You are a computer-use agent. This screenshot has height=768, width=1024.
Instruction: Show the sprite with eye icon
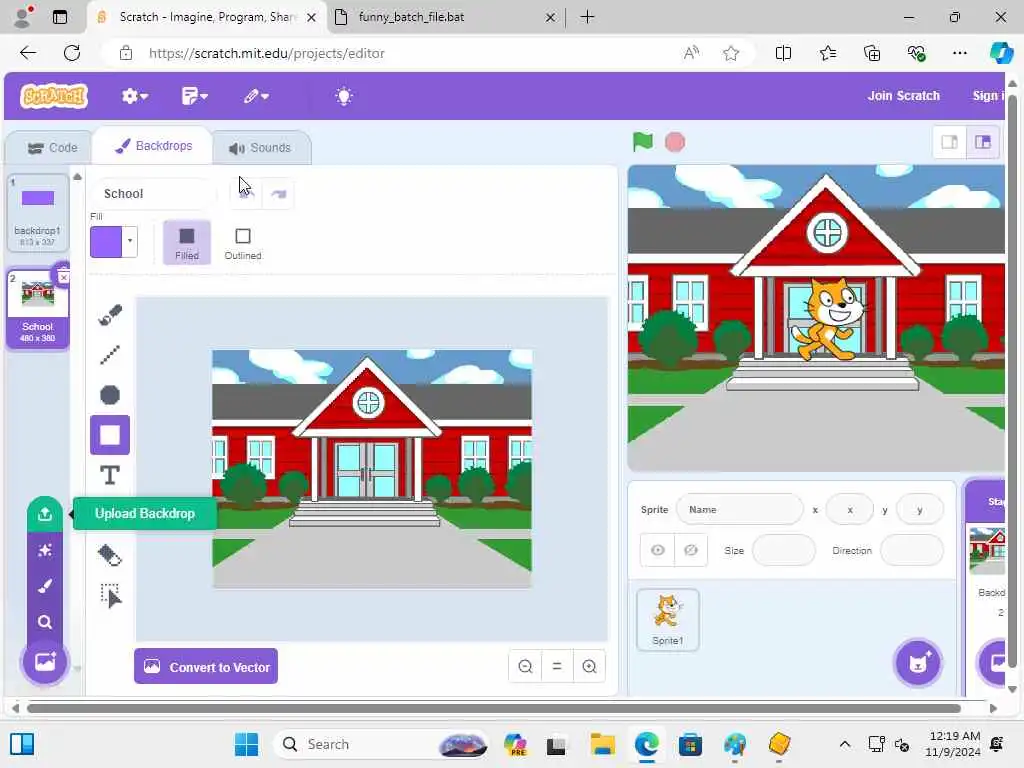(658, 550)
